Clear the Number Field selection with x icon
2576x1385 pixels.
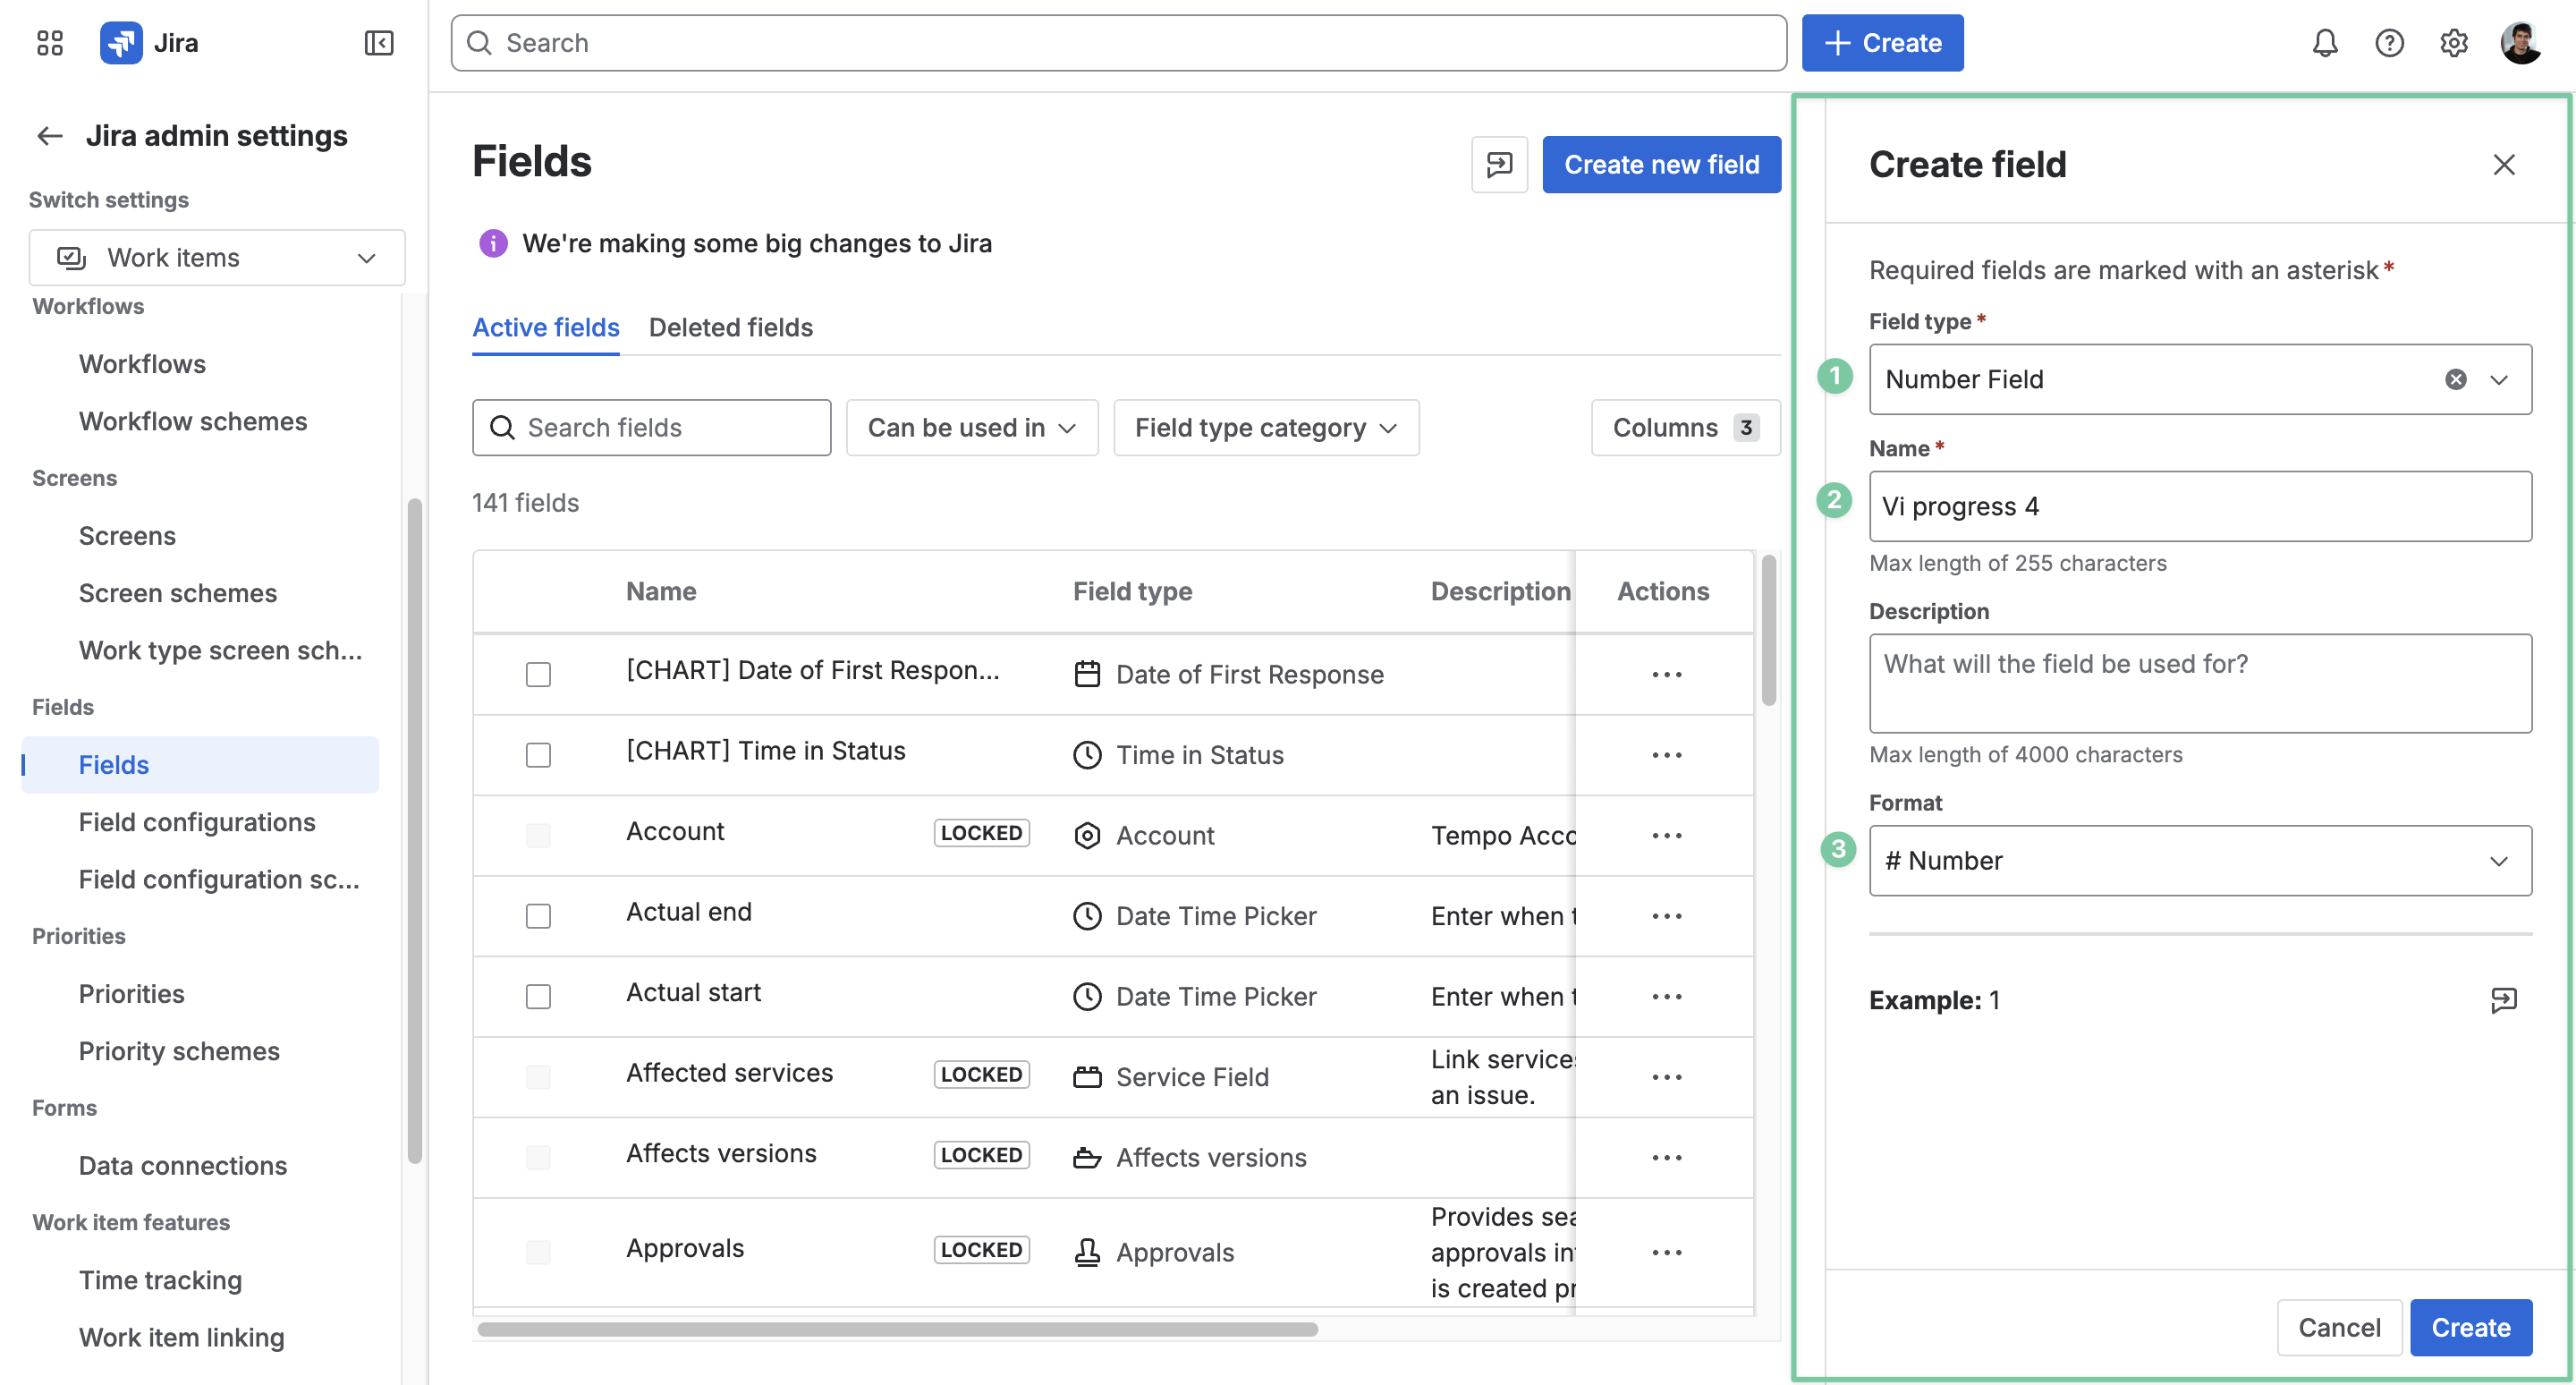click(2455, 379)
